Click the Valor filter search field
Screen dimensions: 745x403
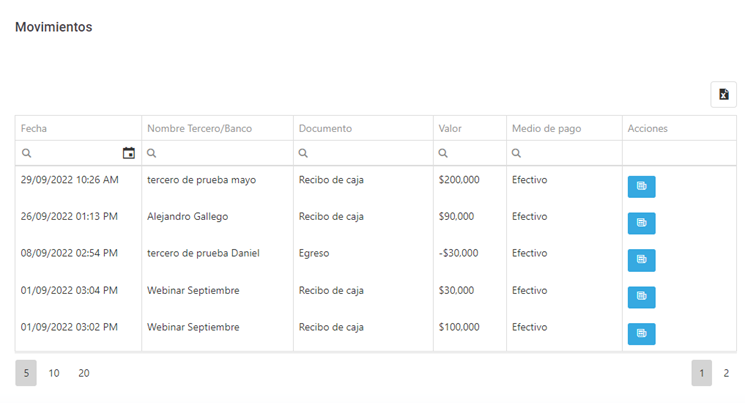click(x=469, y=153)
